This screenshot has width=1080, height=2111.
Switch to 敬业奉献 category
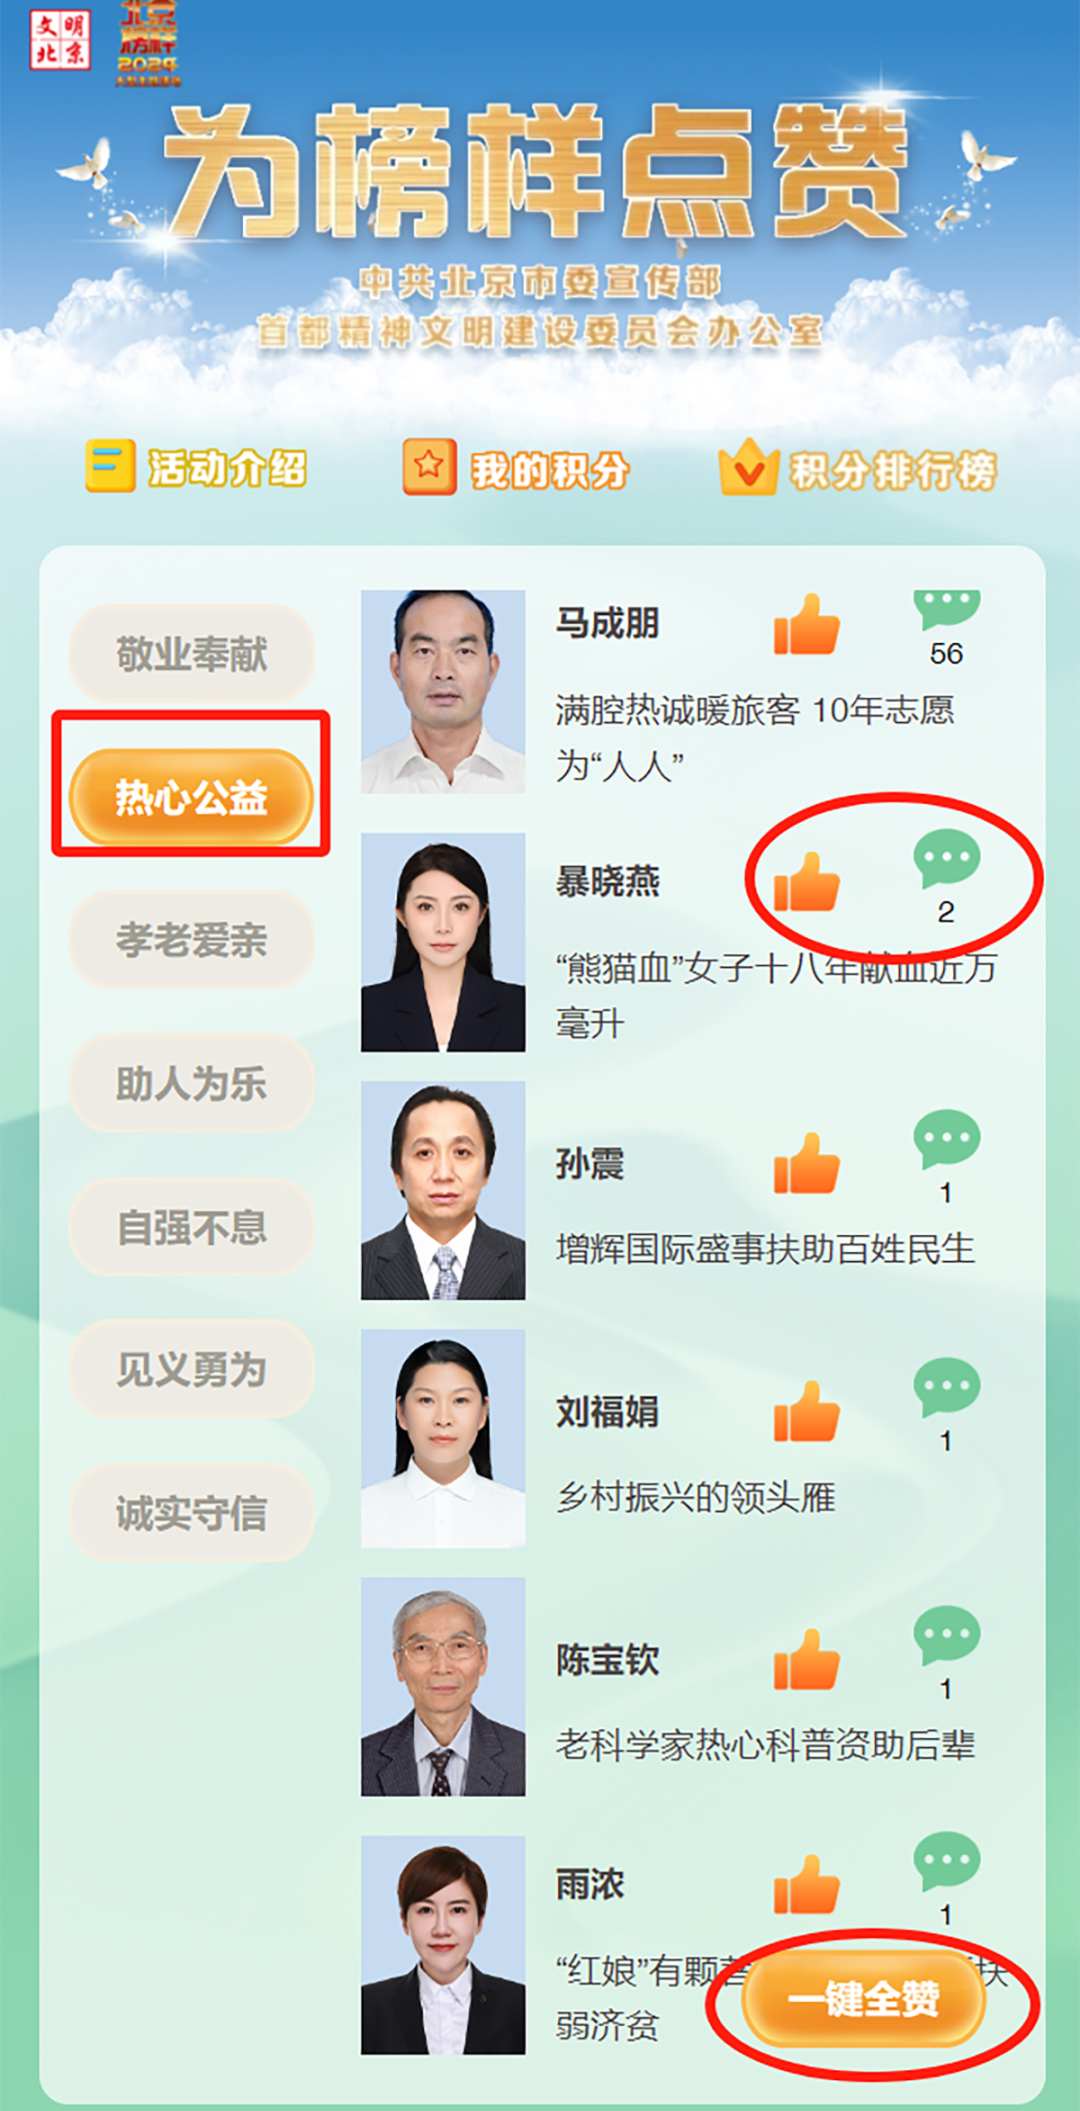(191, 654)
